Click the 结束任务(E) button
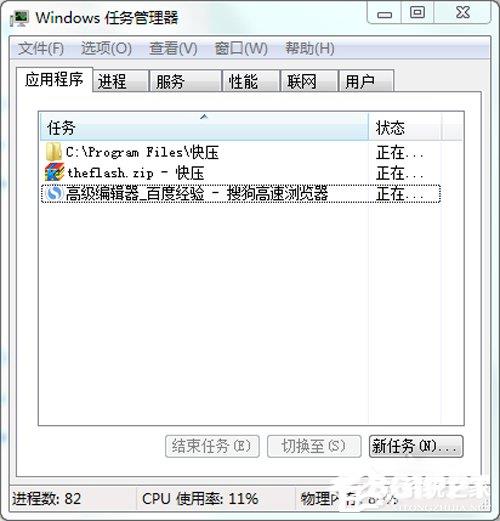The height and width of the screenshot is (521, 500). tap(212, 446)
